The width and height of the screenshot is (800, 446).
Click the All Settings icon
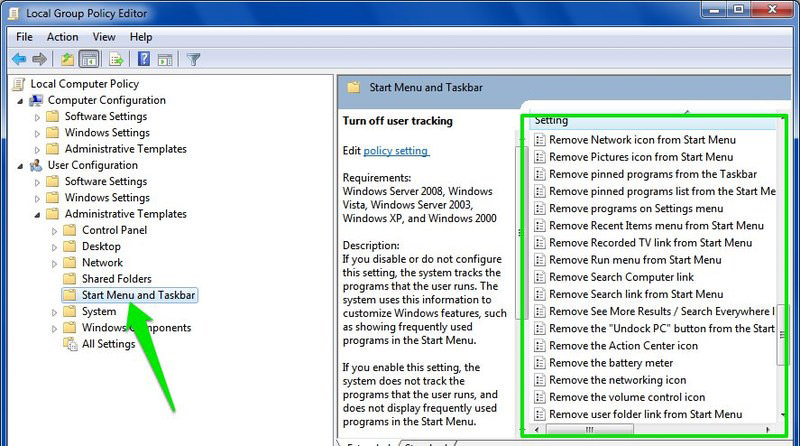70,344
